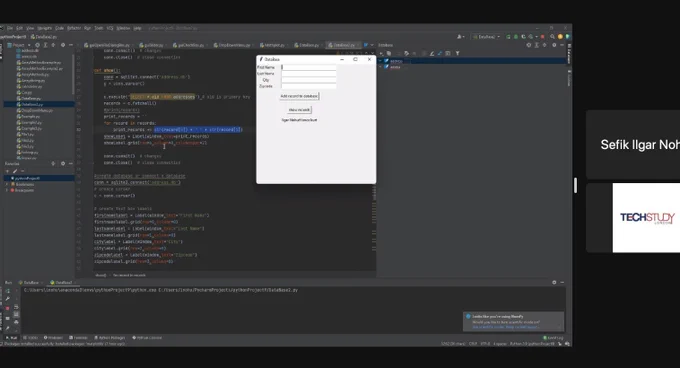
Task: Open the Event Log in status bar
Action: (x=553, y=338)
